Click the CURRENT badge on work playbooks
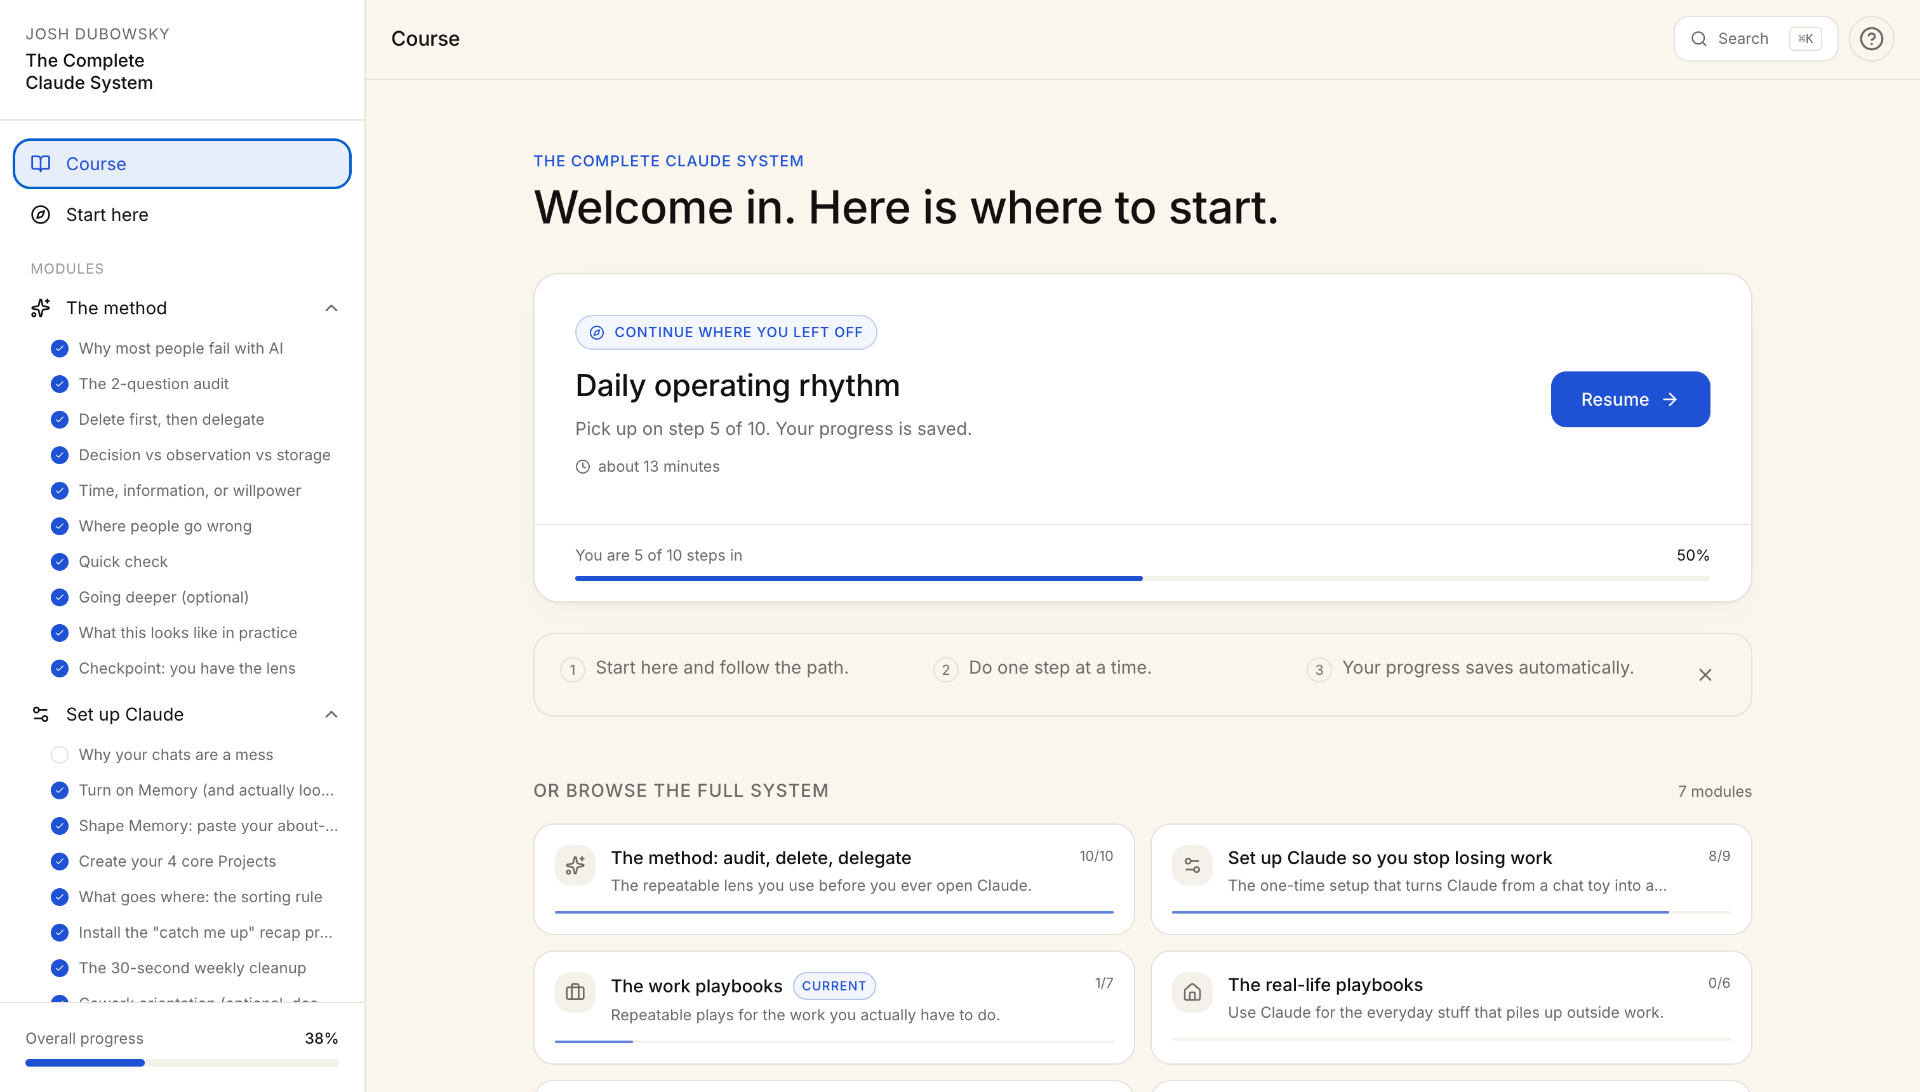 pyautogui.click(x=834, y=986)
